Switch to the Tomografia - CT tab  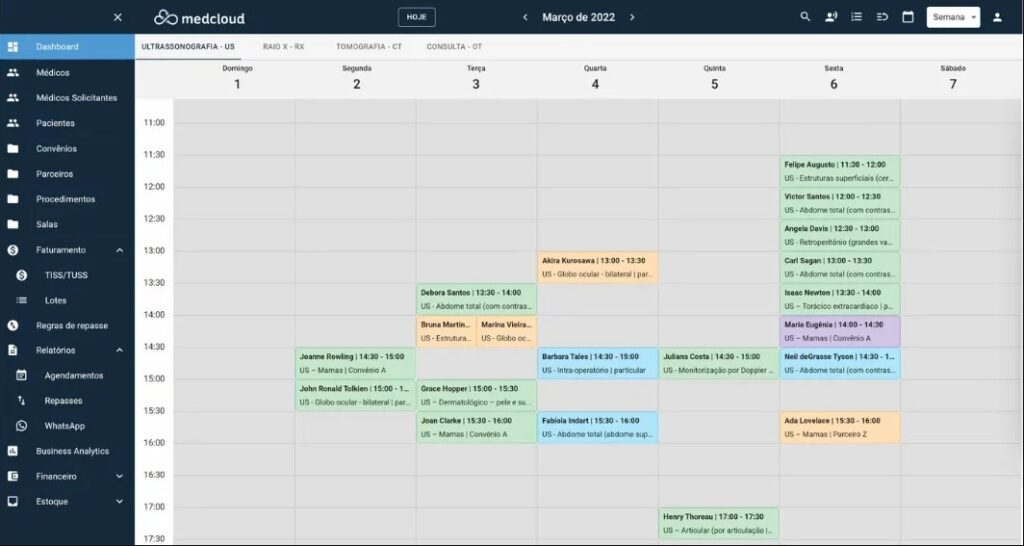pyautogui.click(x=369, y=47)
